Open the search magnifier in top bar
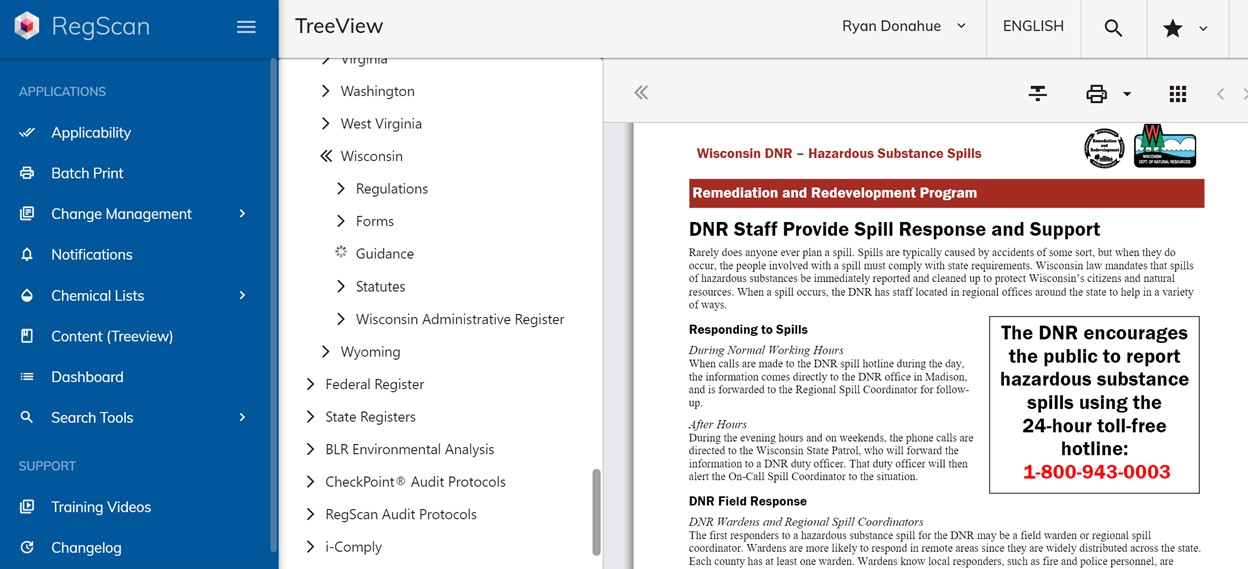The height and width of the screenshot is (569, 1248). click(x=1113, y=28)
